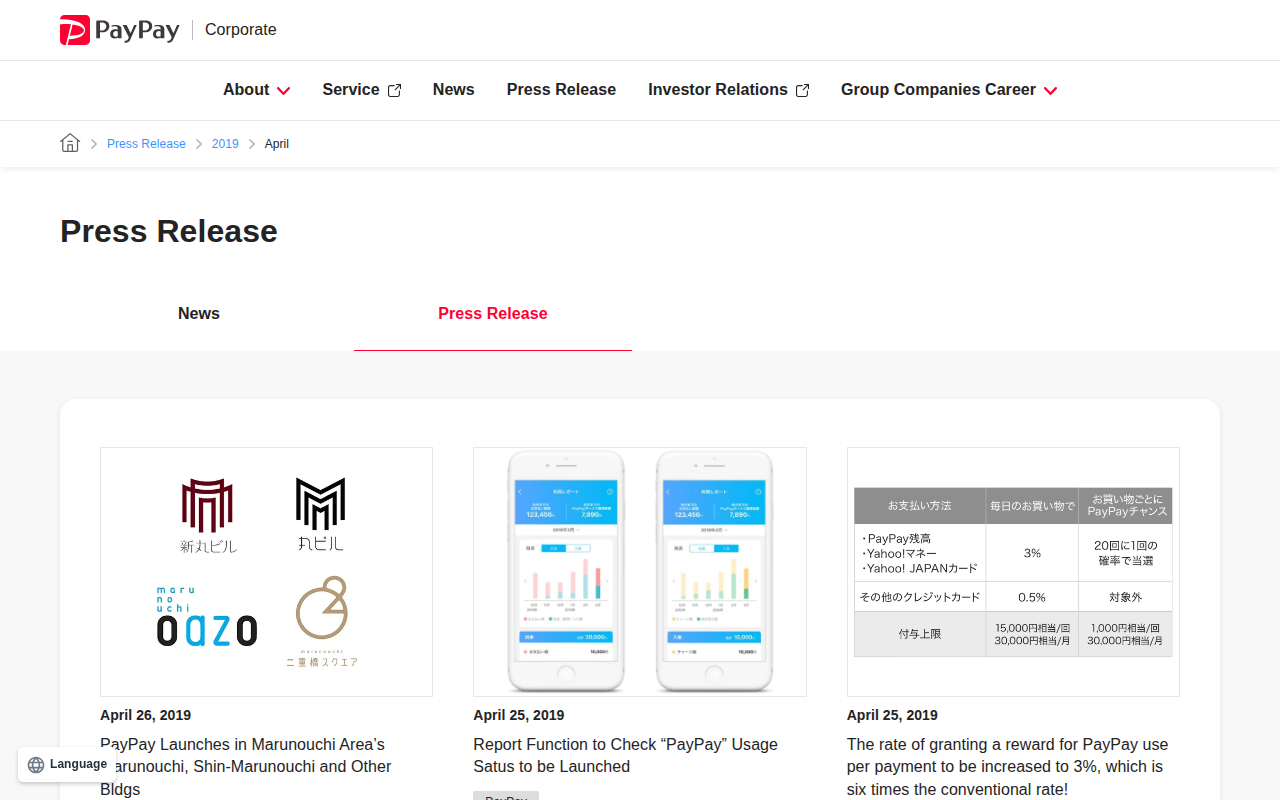Screen dimensions: 1280x800
Task: Click date under the usage report thumbnail
Action: [519, 715]
